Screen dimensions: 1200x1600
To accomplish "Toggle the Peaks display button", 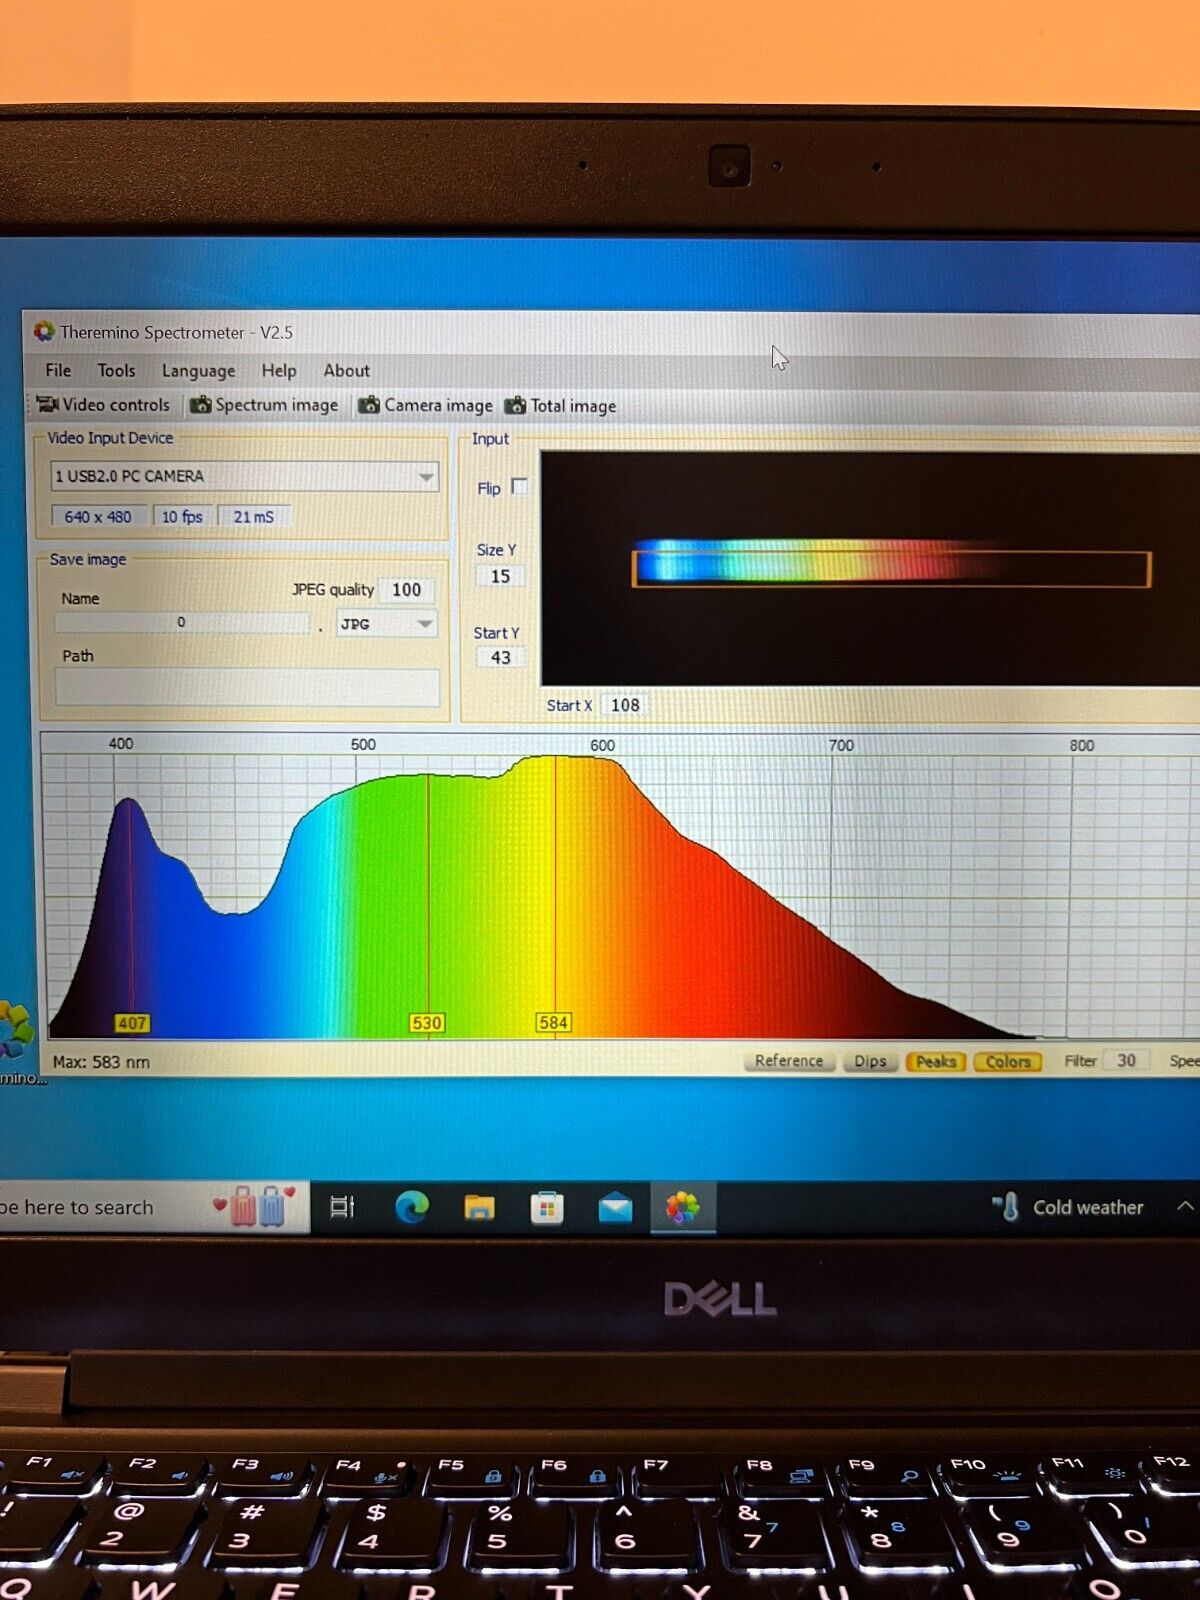I will tap(935, 1061).
